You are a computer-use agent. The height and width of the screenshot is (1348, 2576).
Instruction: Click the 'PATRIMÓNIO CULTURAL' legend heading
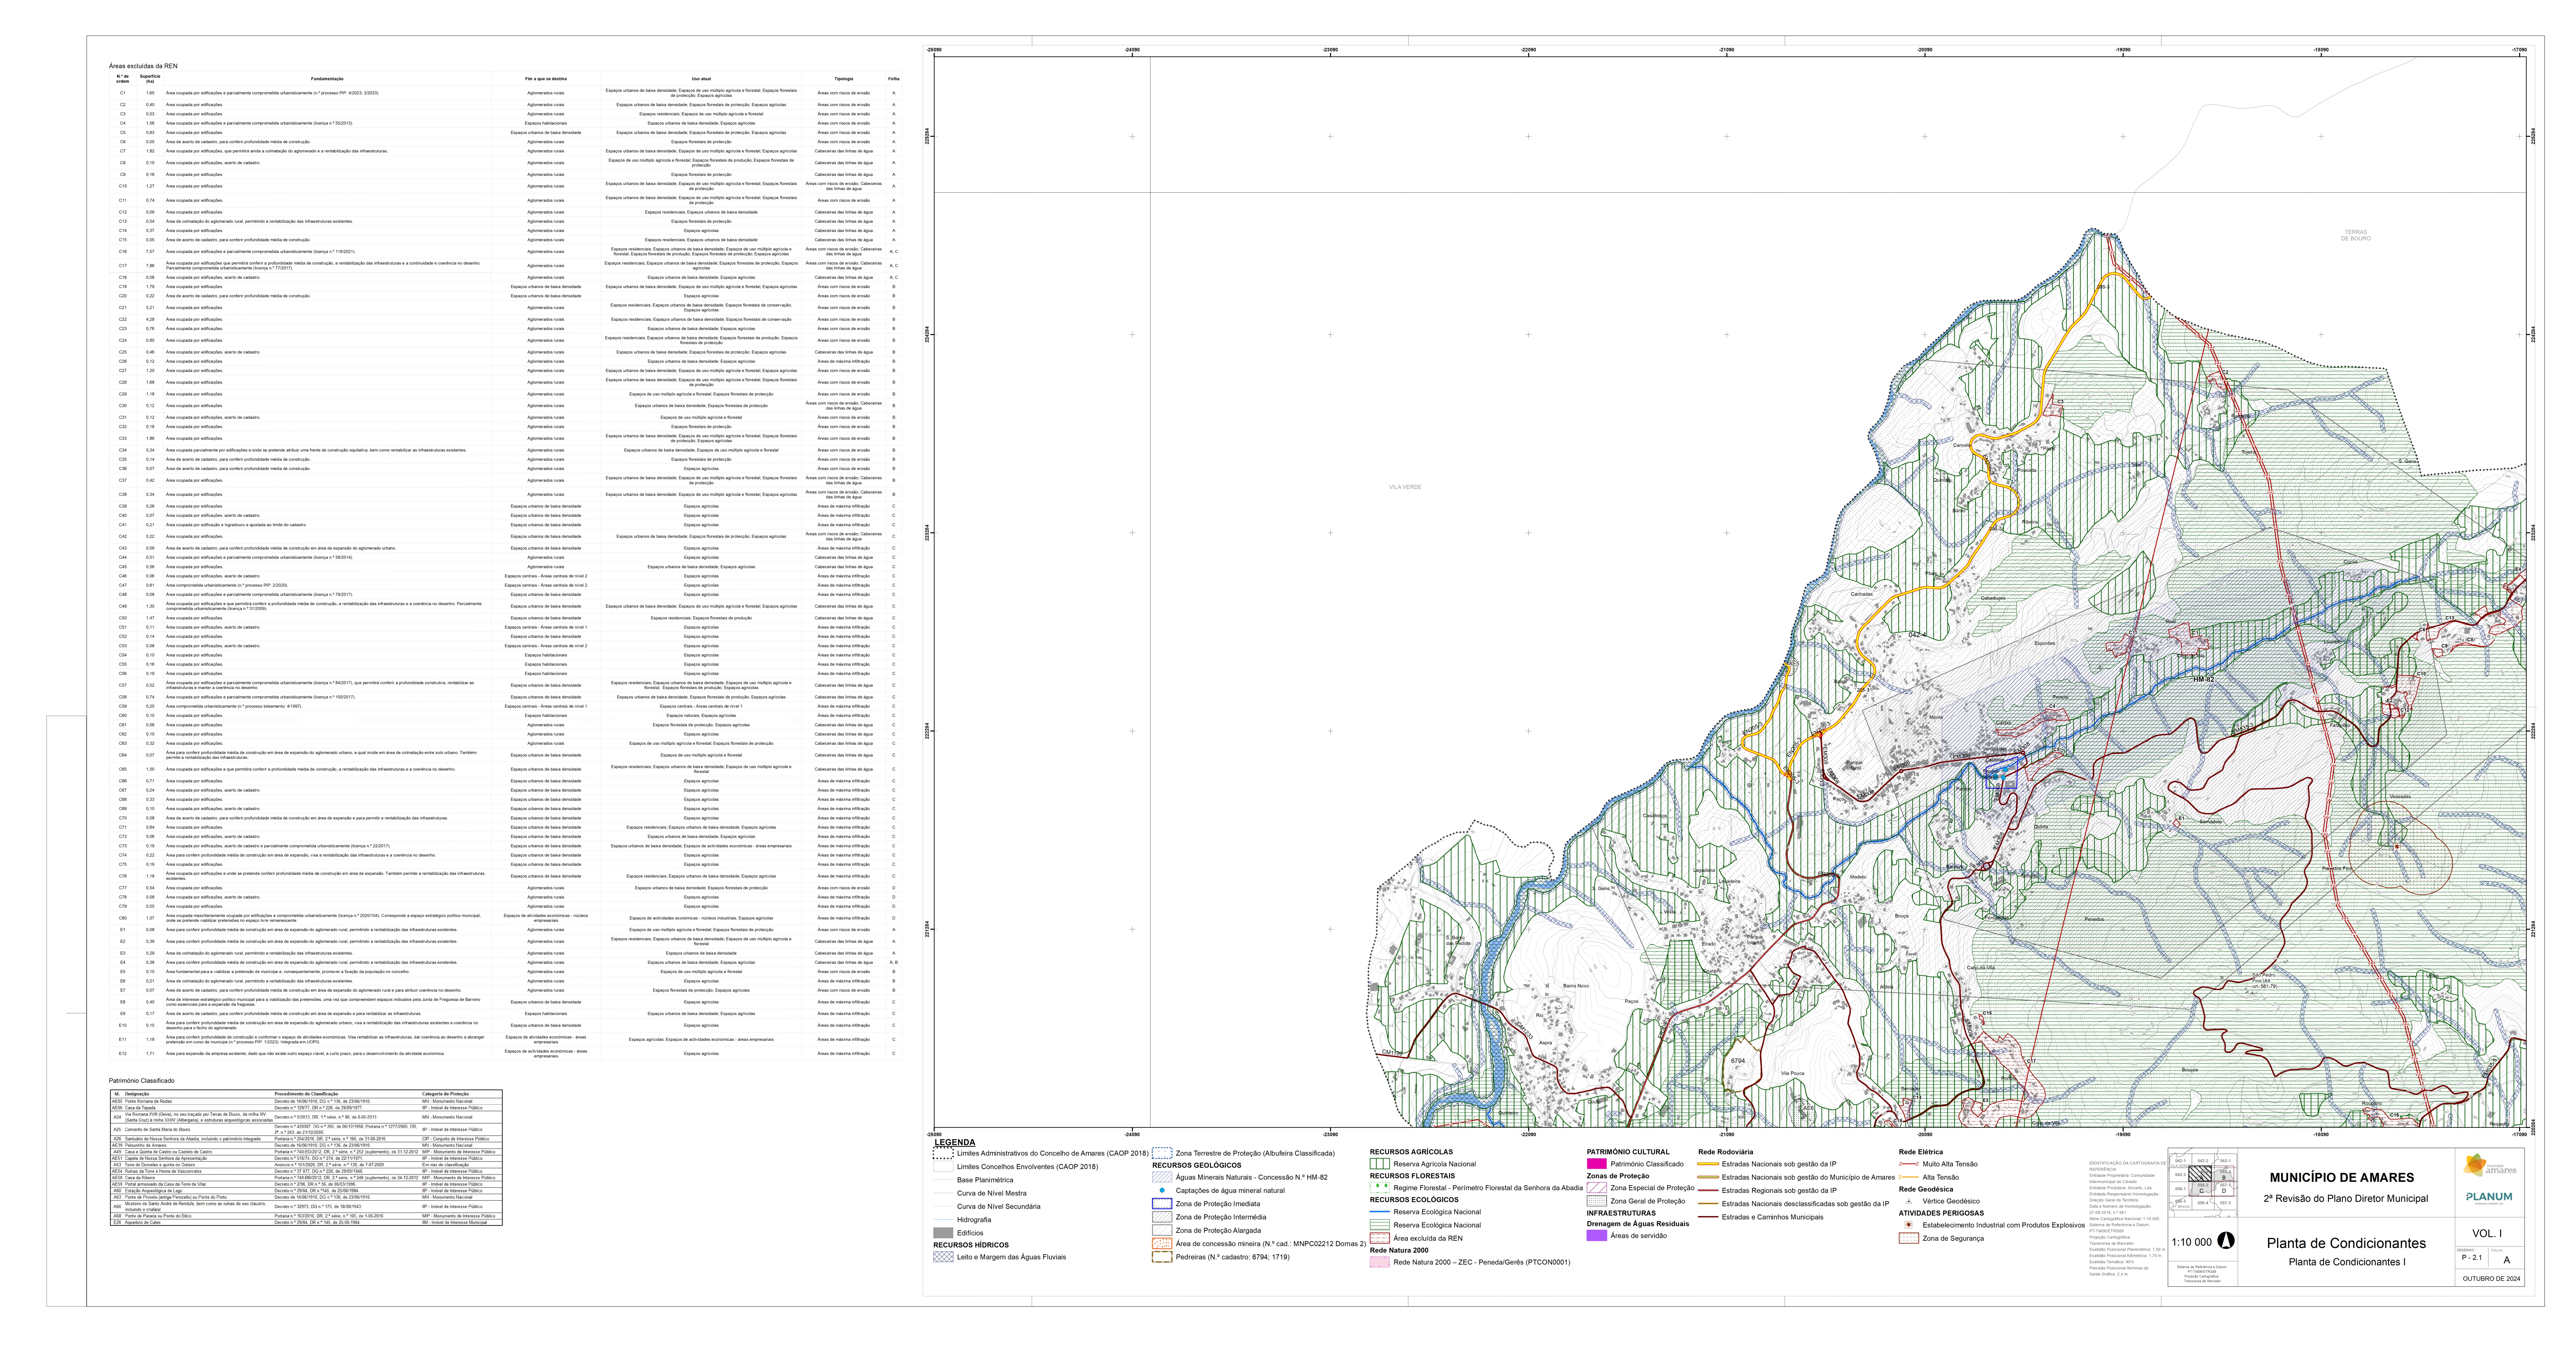point(1628,1152)
